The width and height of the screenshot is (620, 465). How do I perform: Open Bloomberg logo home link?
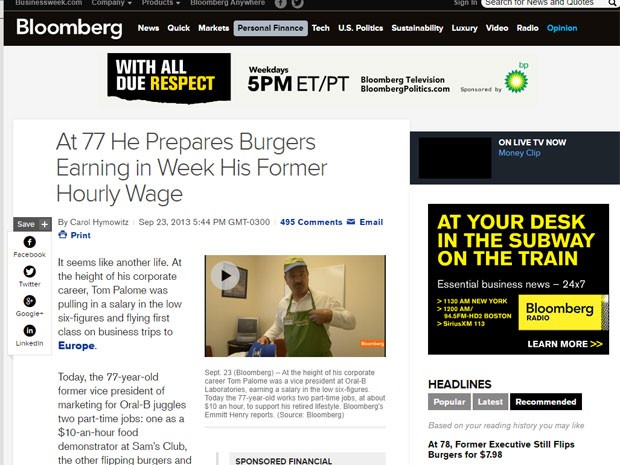(69, 28)
